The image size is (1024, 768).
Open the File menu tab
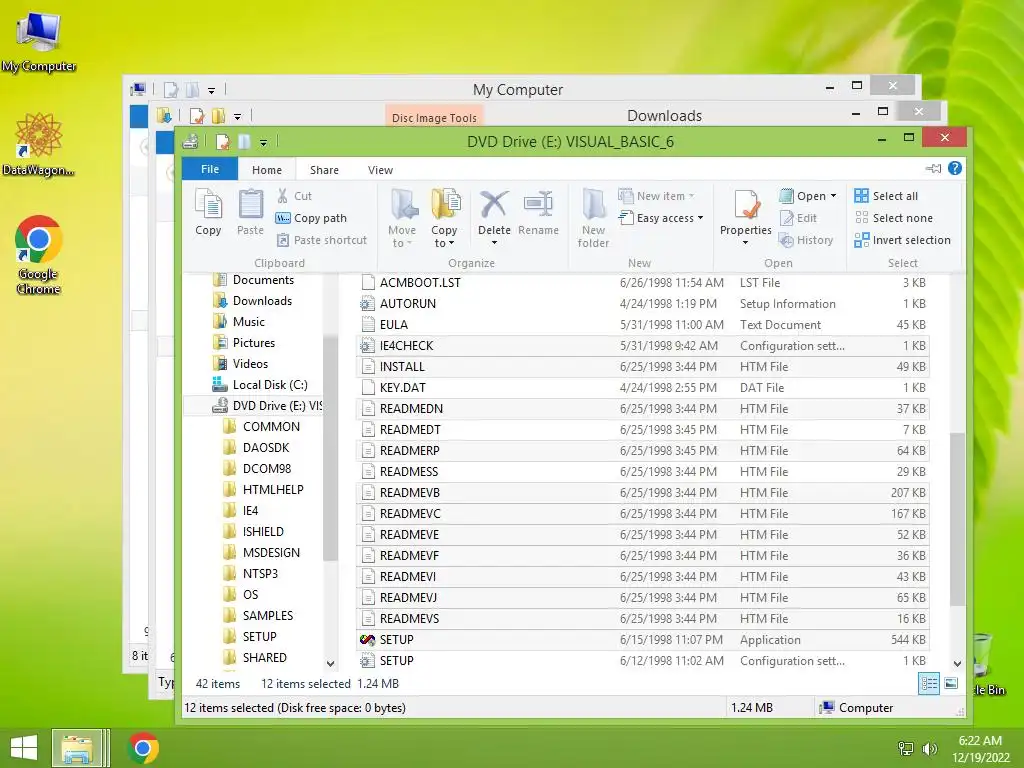pyautogui.click(x=210, y=169)
